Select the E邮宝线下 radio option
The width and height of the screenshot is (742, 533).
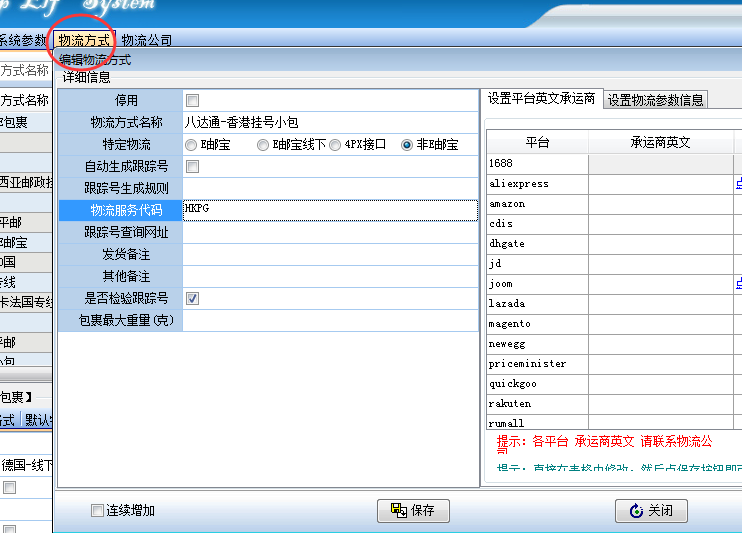click(263, 145)
